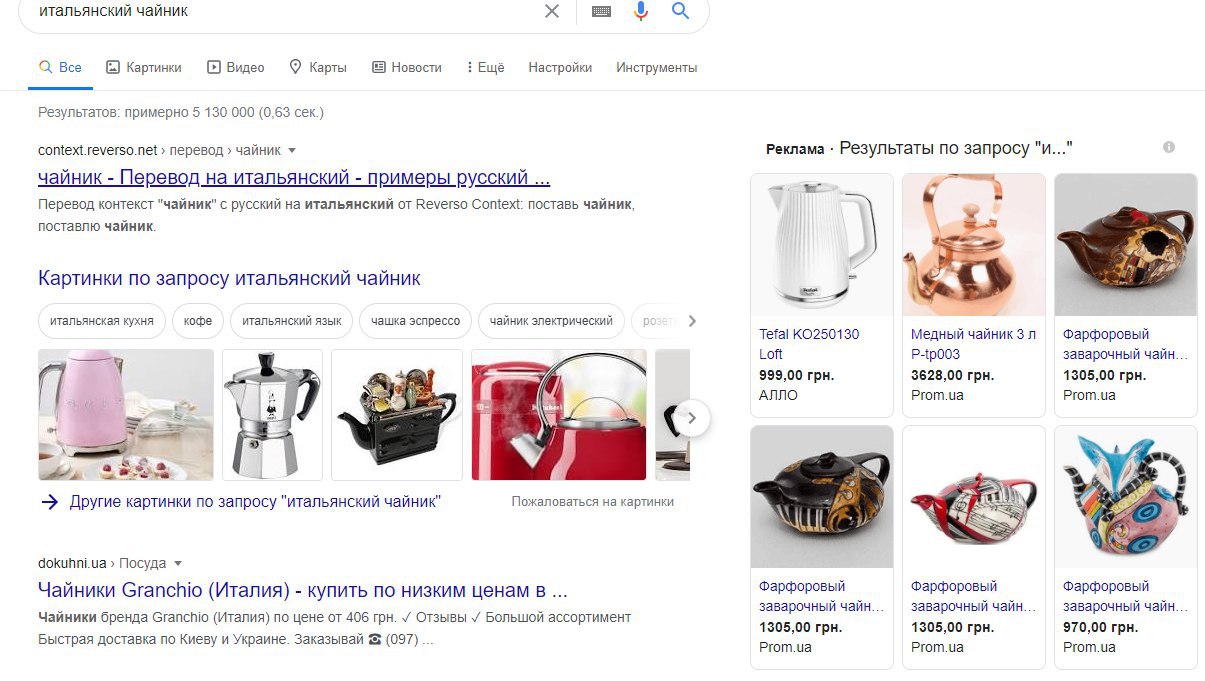Switch to the Новости tab

407,67
